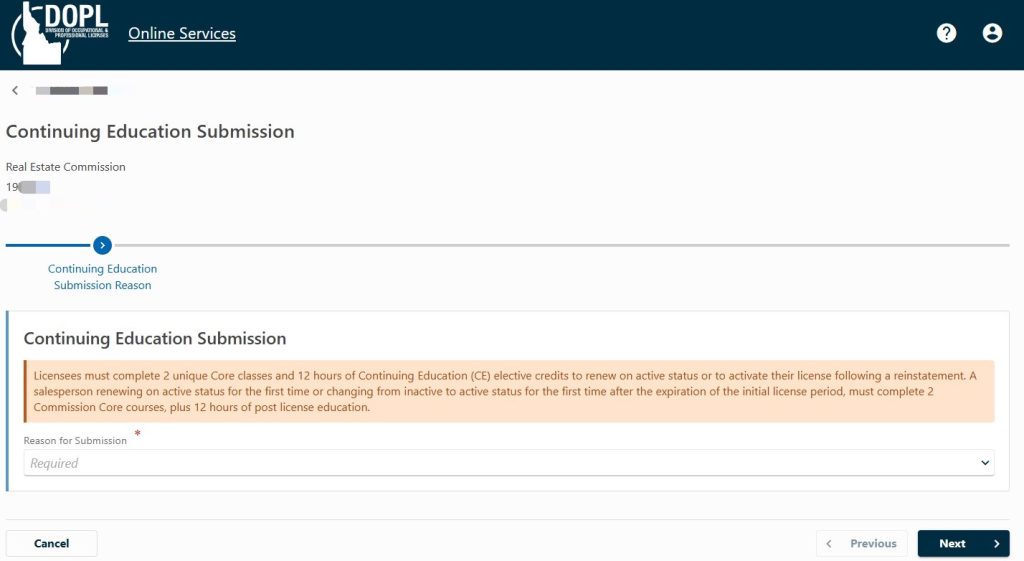Click the Continuing Education Submission Reason step label
Image resolution: width=1024 pixels, height=561 pixels.
tap(103, 277)
